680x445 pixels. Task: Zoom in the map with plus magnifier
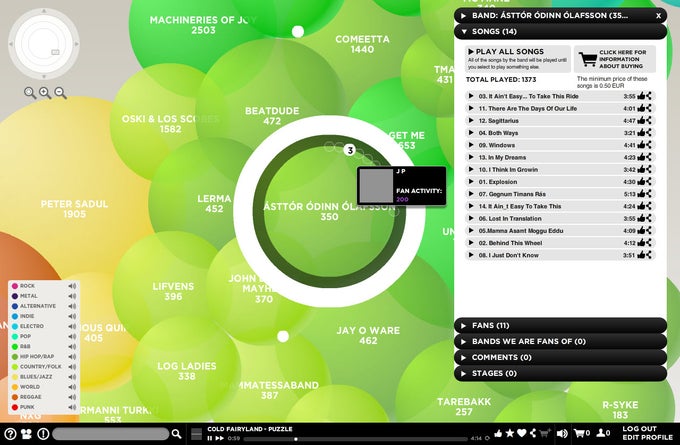45,92
